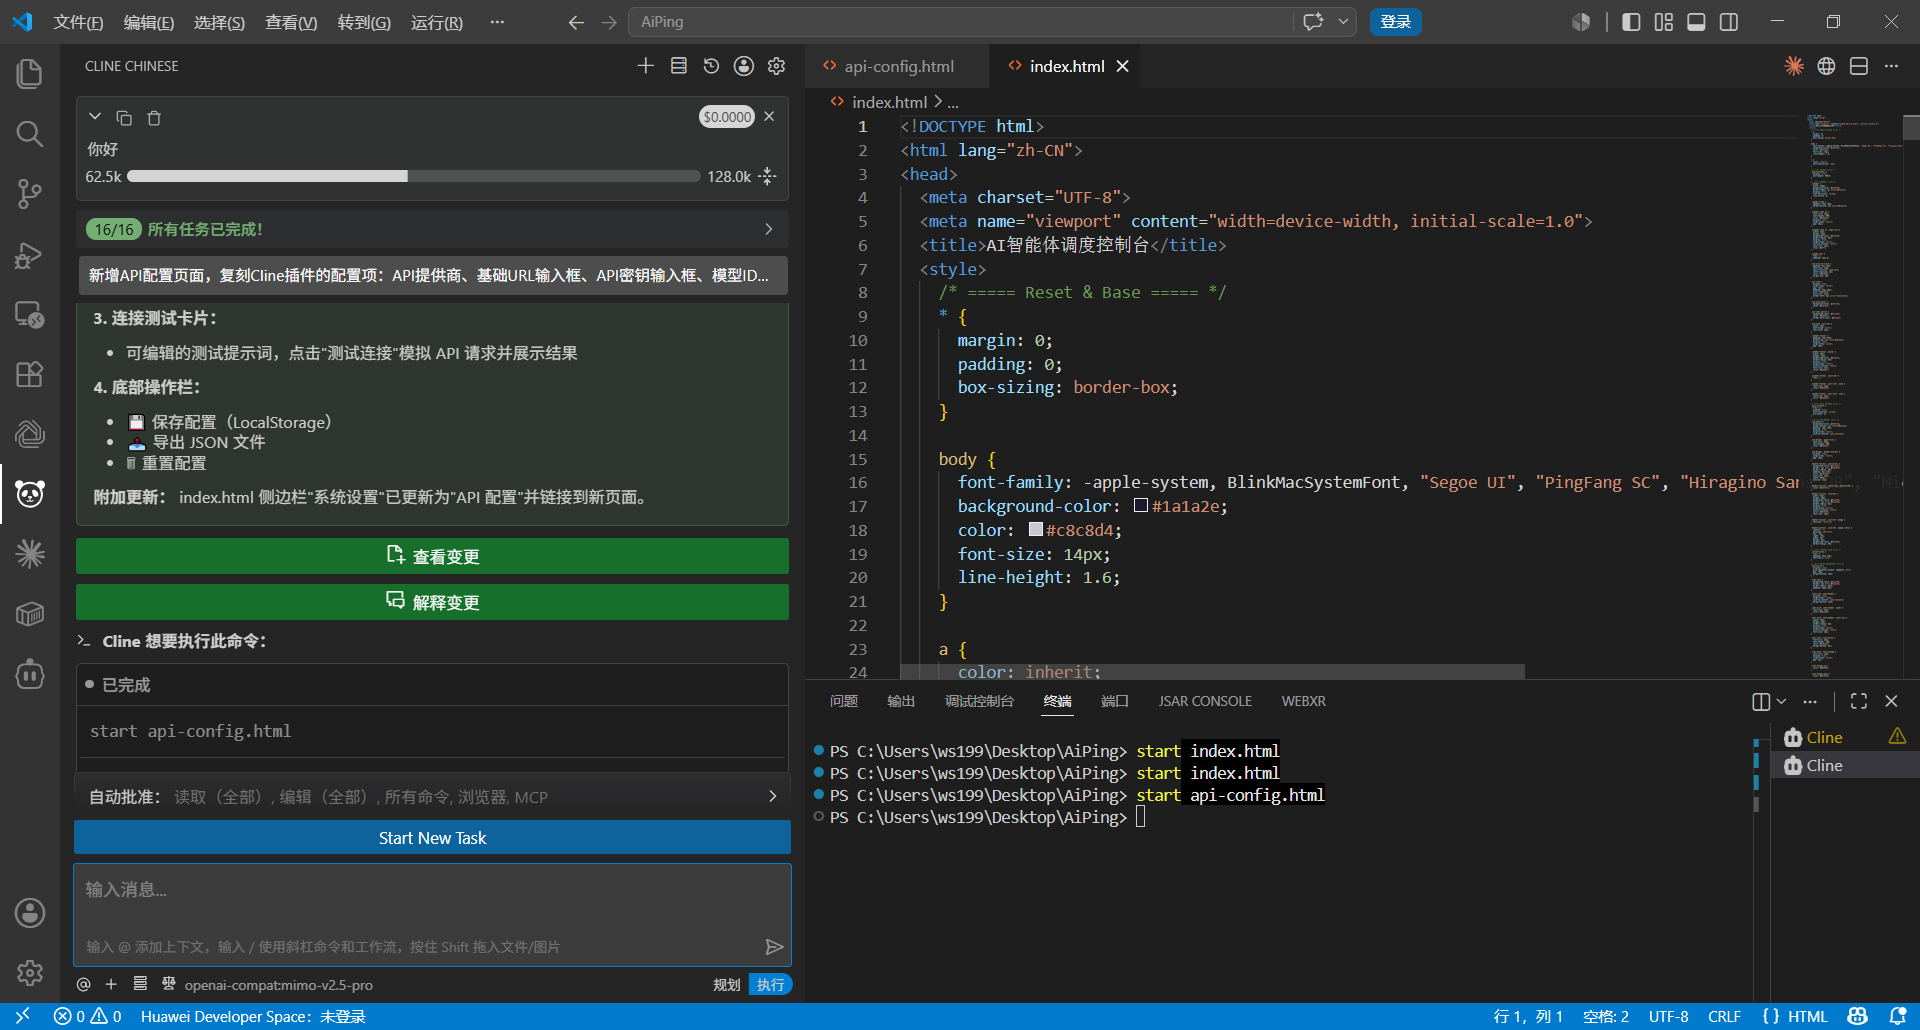Copy the task text with copy icon
The height and width of the screenshot is (1030, 1920).
(x=124, y=118)
